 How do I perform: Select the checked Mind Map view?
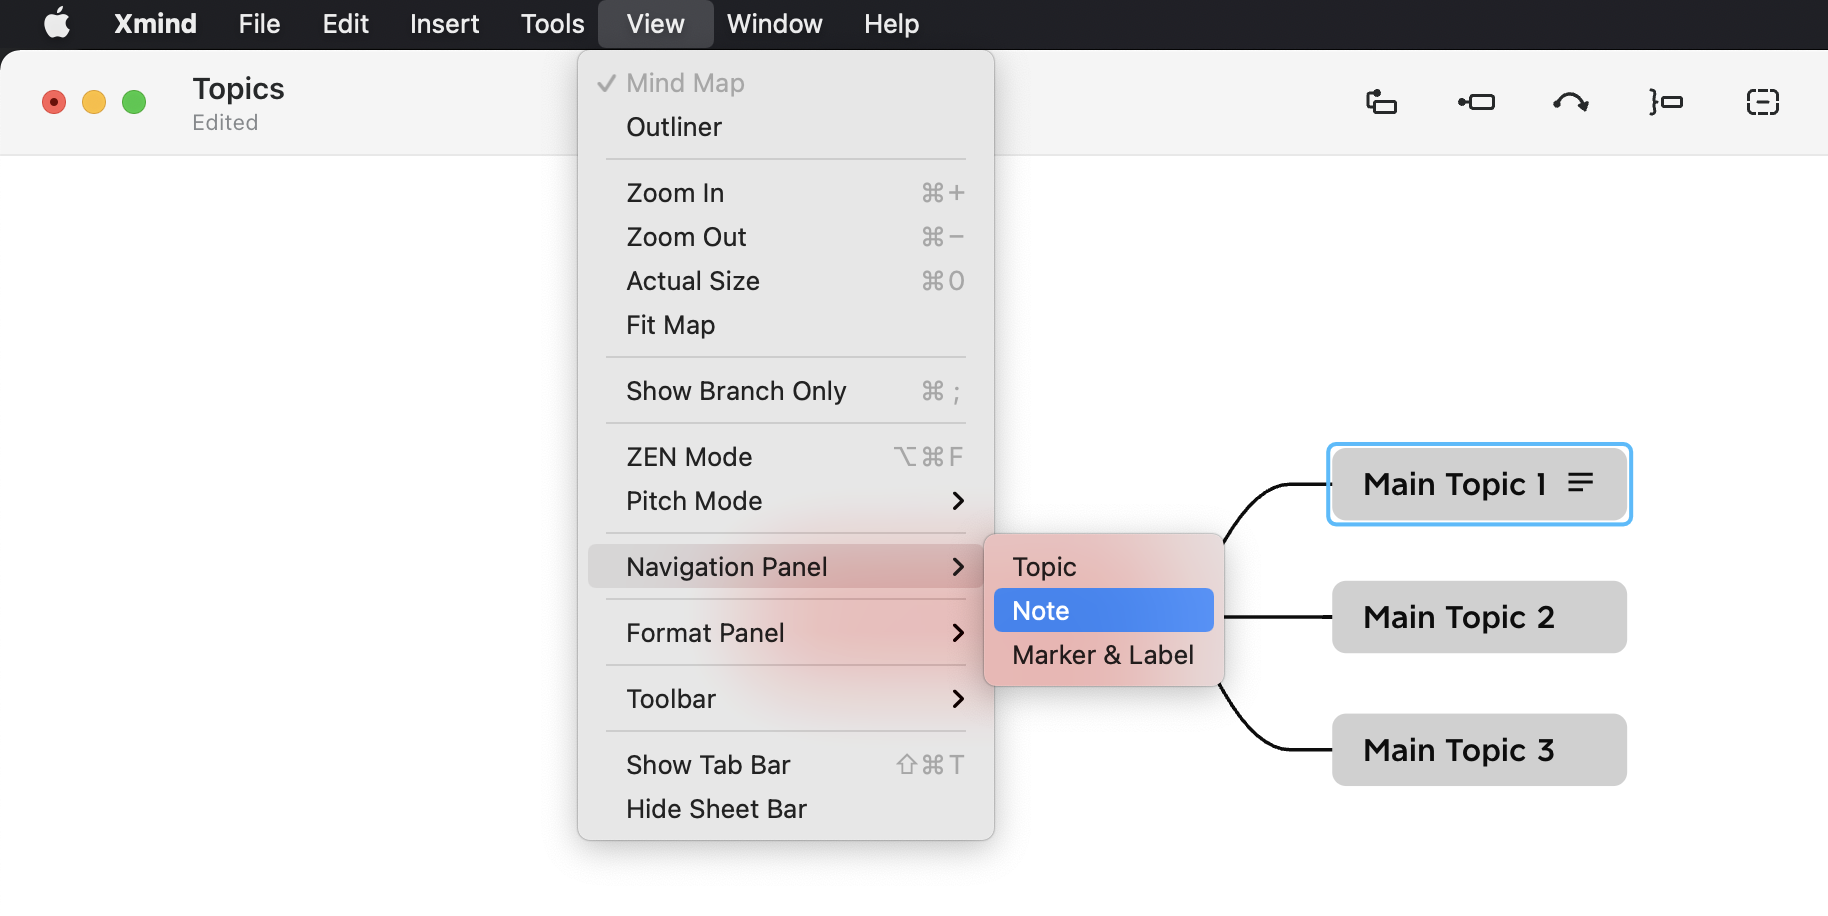click(x=786, y=83)
